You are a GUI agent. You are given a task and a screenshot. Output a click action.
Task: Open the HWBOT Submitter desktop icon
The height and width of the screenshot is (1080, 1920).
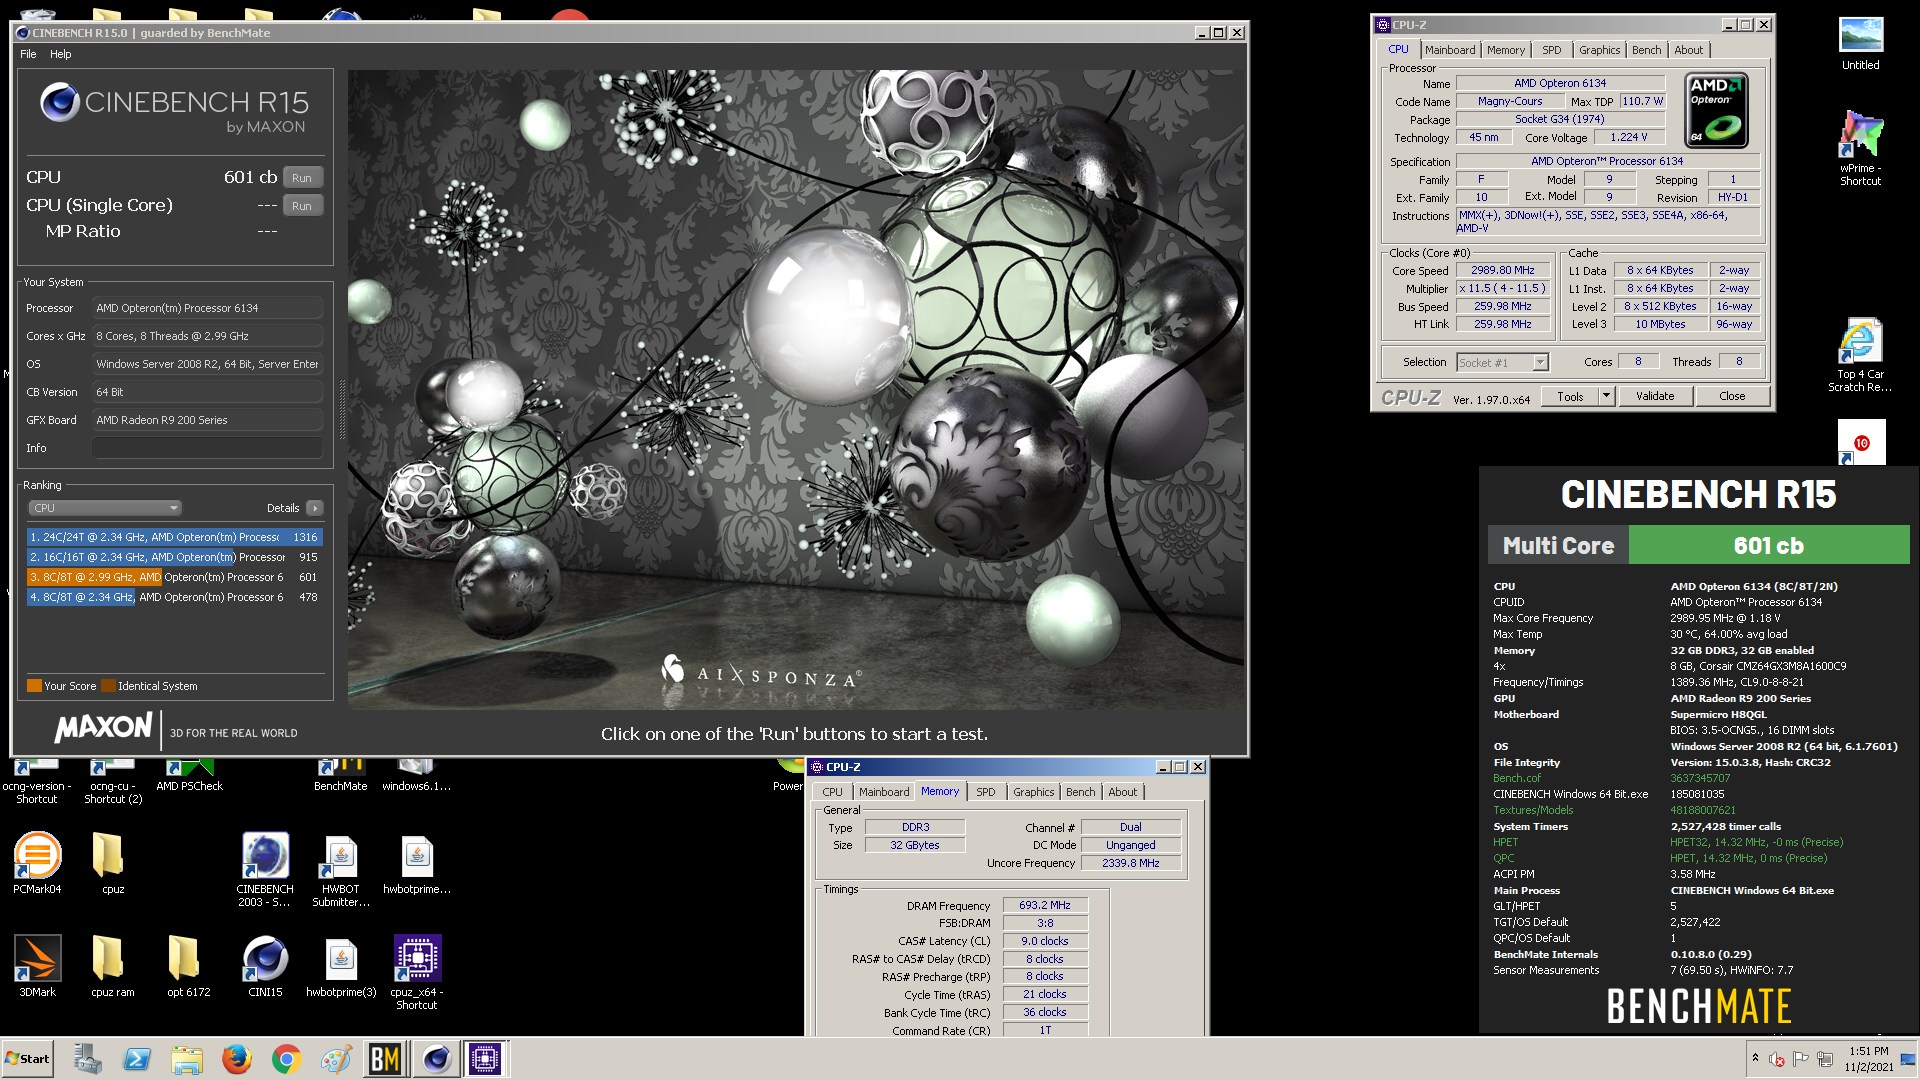[340, 870]
